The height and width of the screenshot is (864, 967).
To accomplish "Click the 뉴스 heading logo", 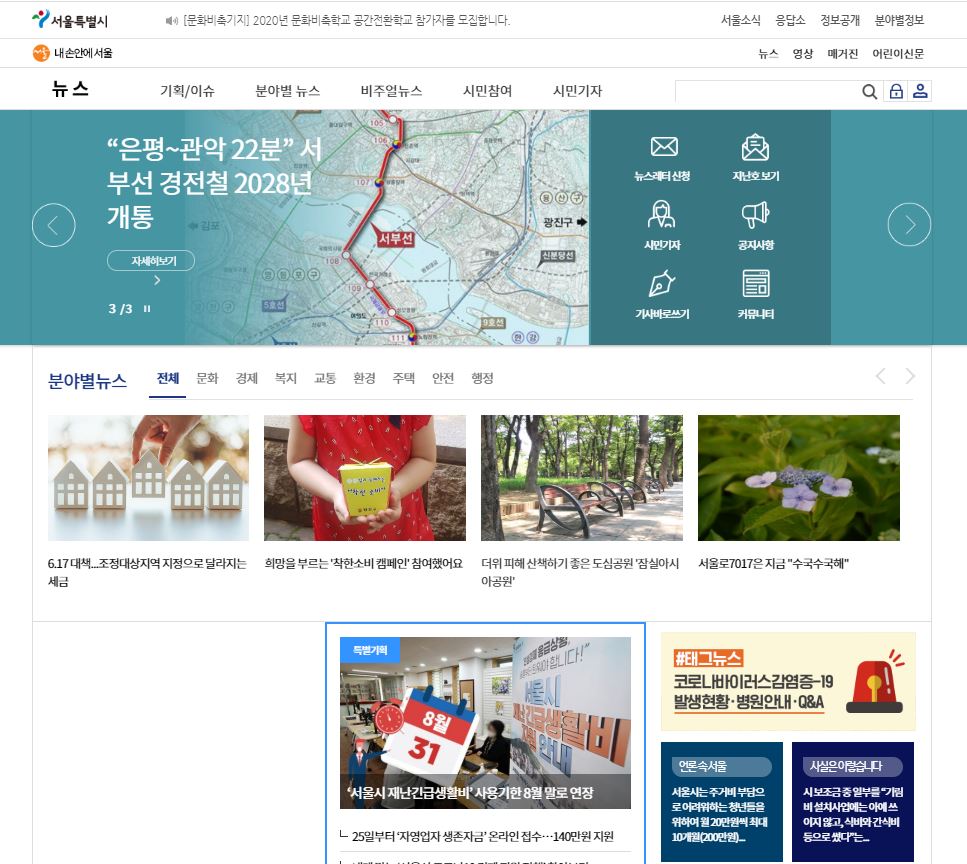I will pyautogui.click(x=70, y=89).
